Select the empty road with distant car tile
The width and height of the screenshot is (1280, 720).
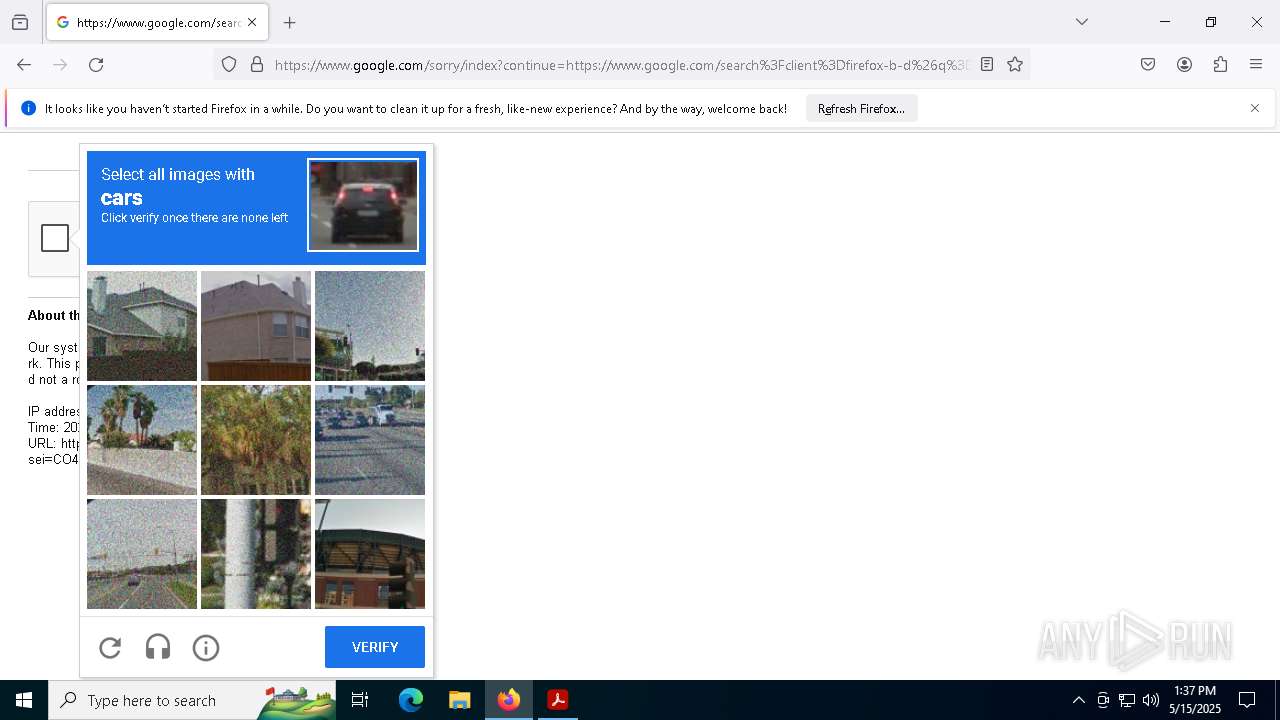click(142, 554)
